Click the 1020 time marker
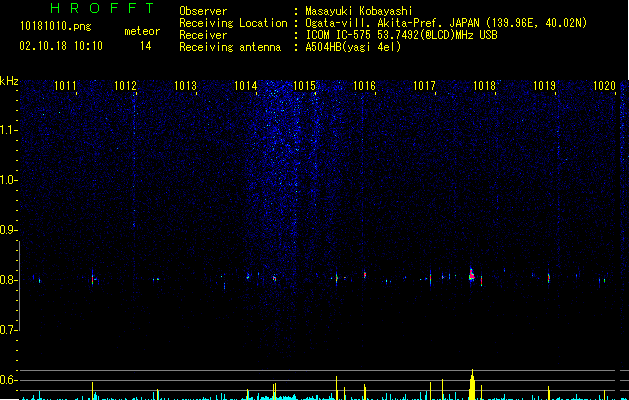Viewport: 629px width, 400px height. 605,86
